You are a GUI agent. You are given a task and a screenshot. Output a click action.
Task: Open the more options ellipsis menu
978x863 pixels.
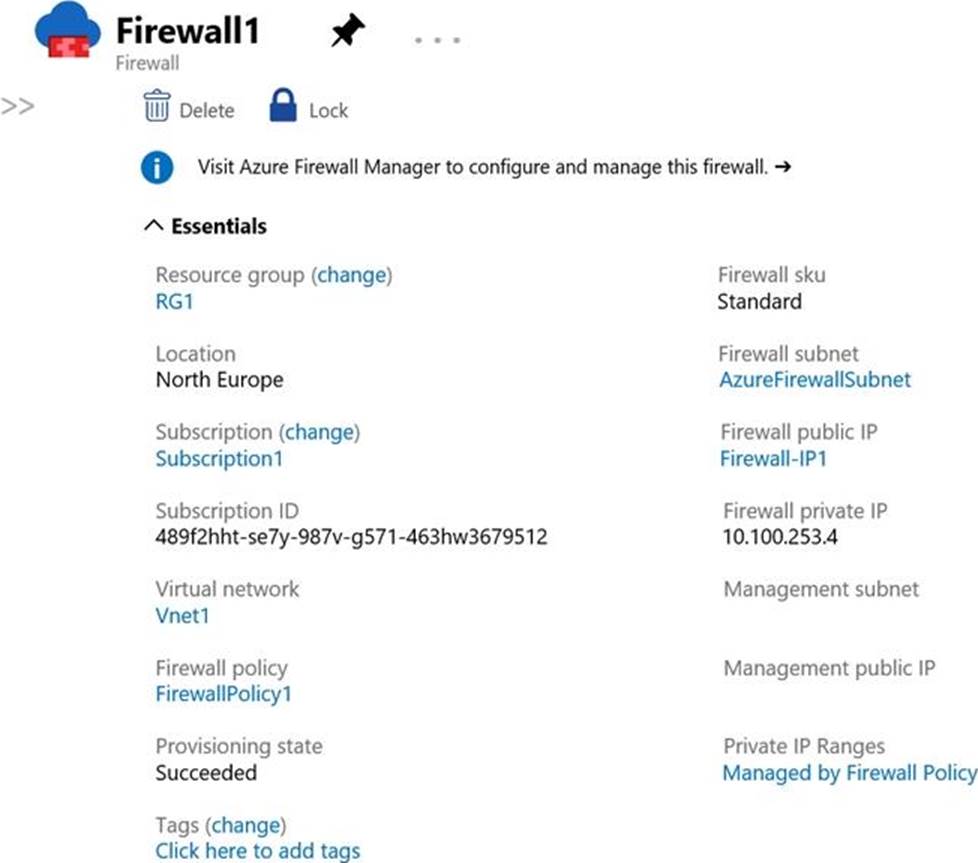tap(437, 40)
